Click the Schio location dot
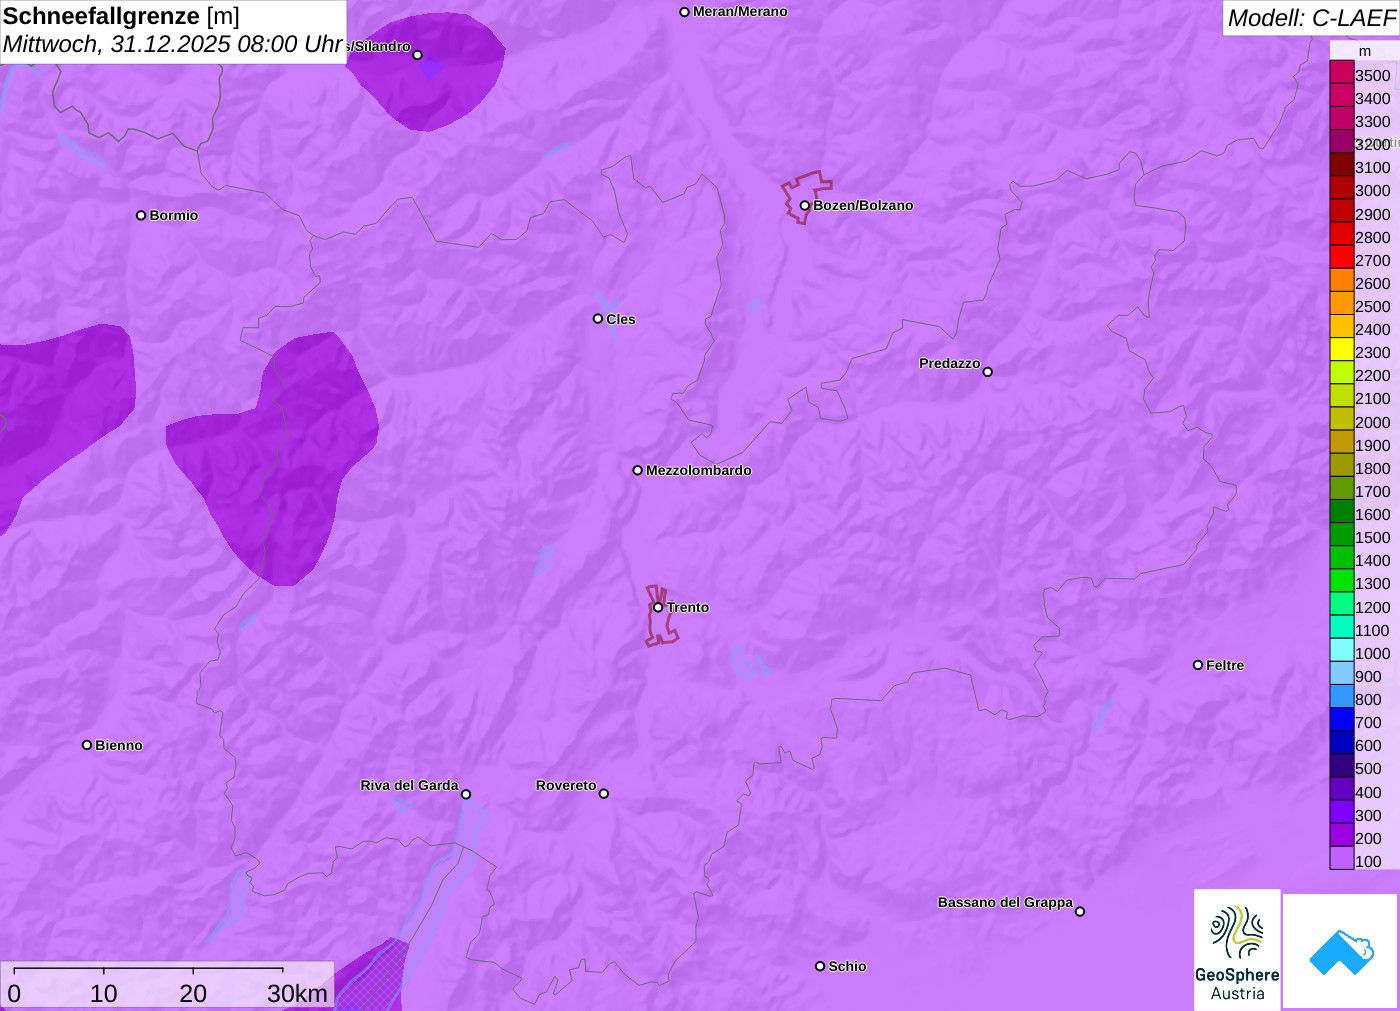 pyautogui.click(x=820, y=966)
